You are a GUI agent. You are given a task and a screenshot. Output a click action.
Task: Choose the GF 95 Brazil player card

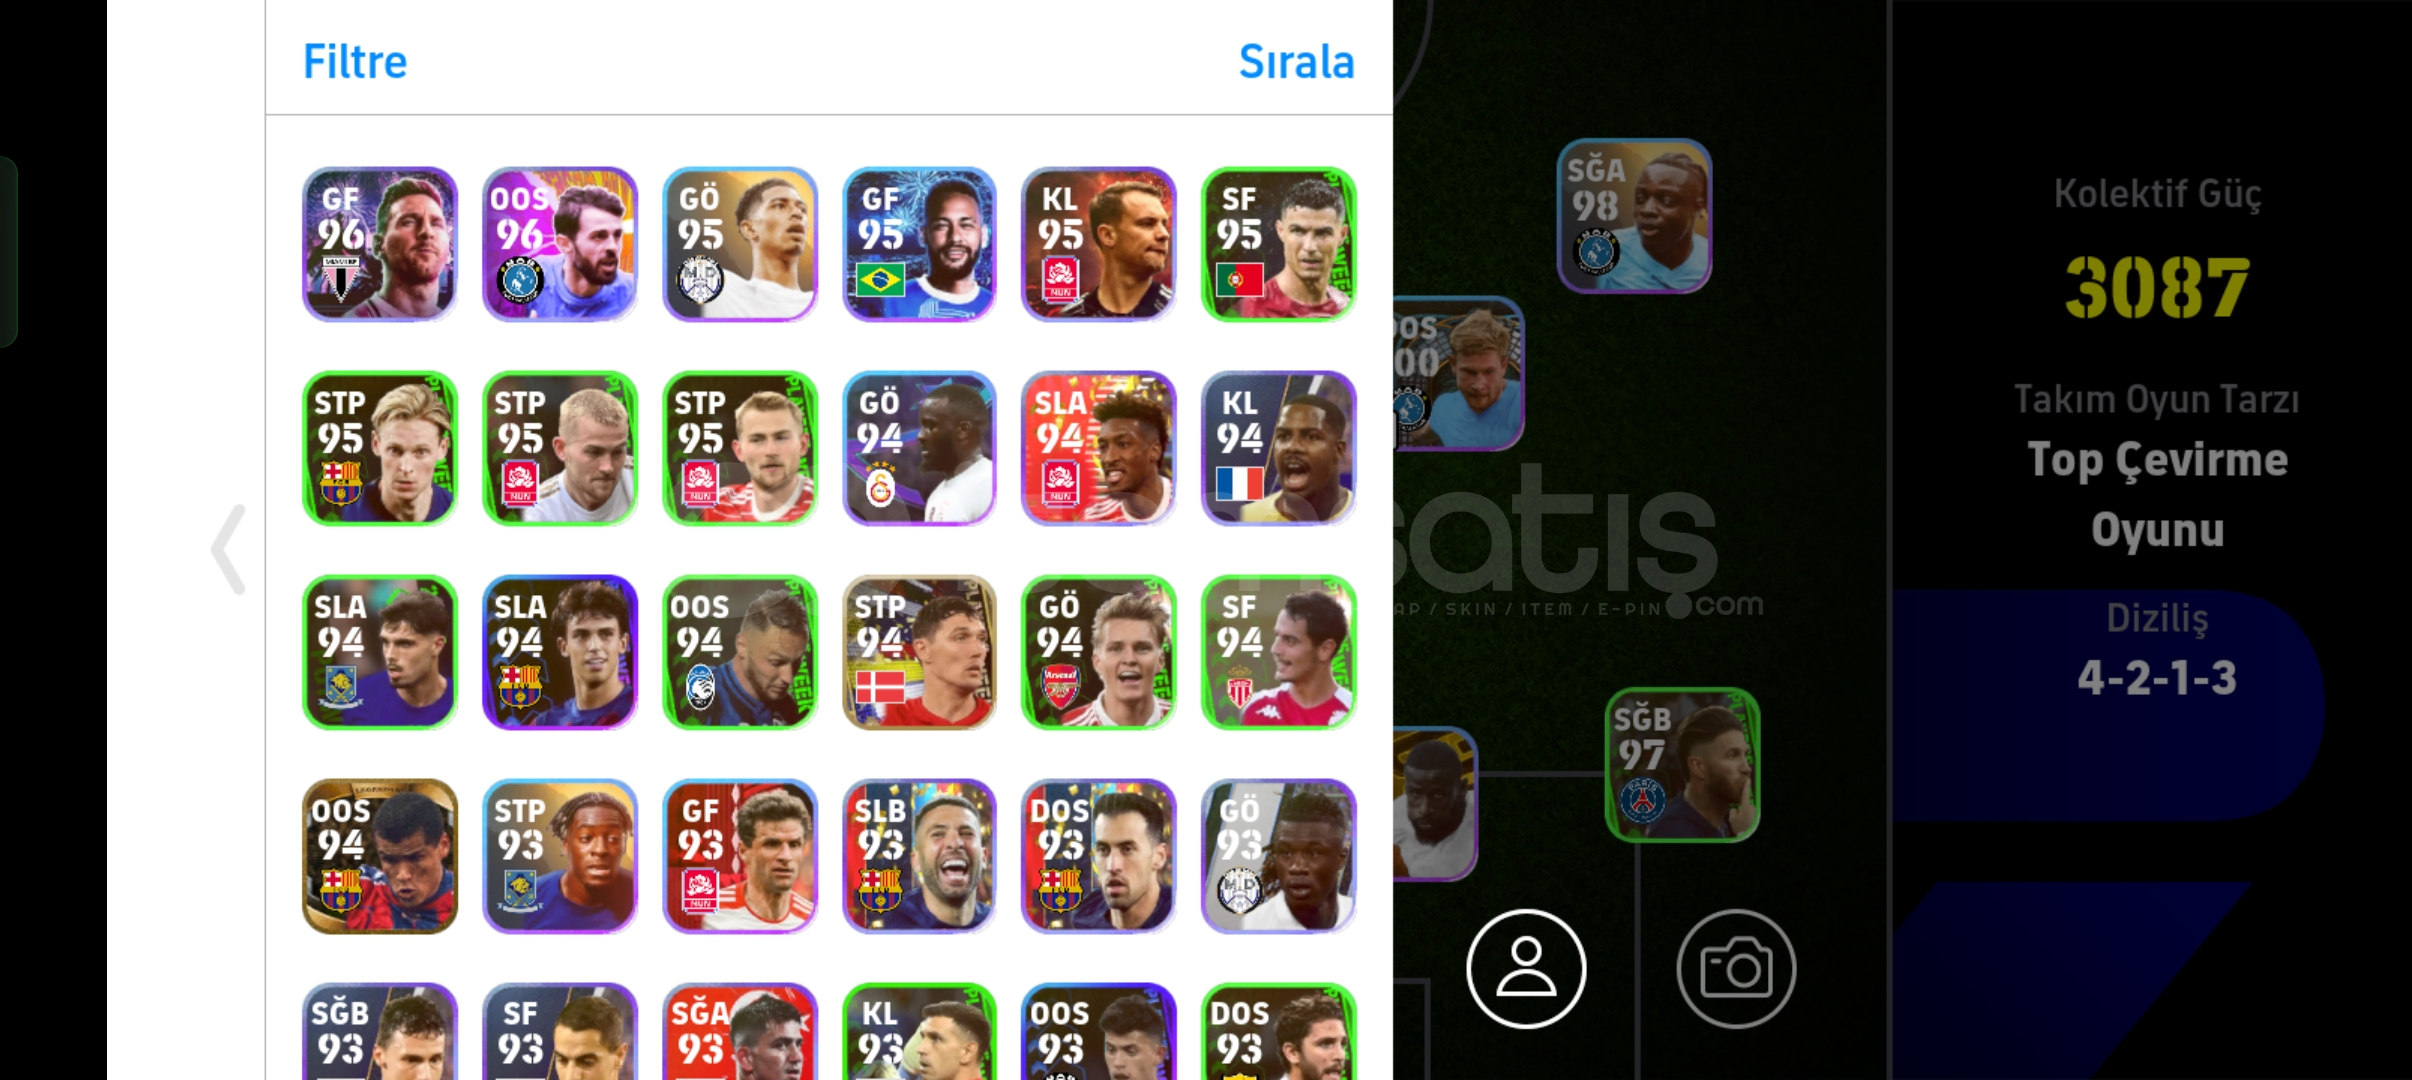(919, 244)
